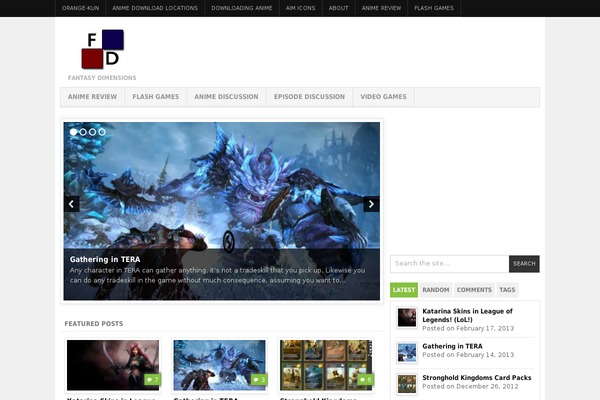Open featured Stronghold Kingdoms cards image
The height and width of the screenshot is (400, 600).
pos(326,365)
